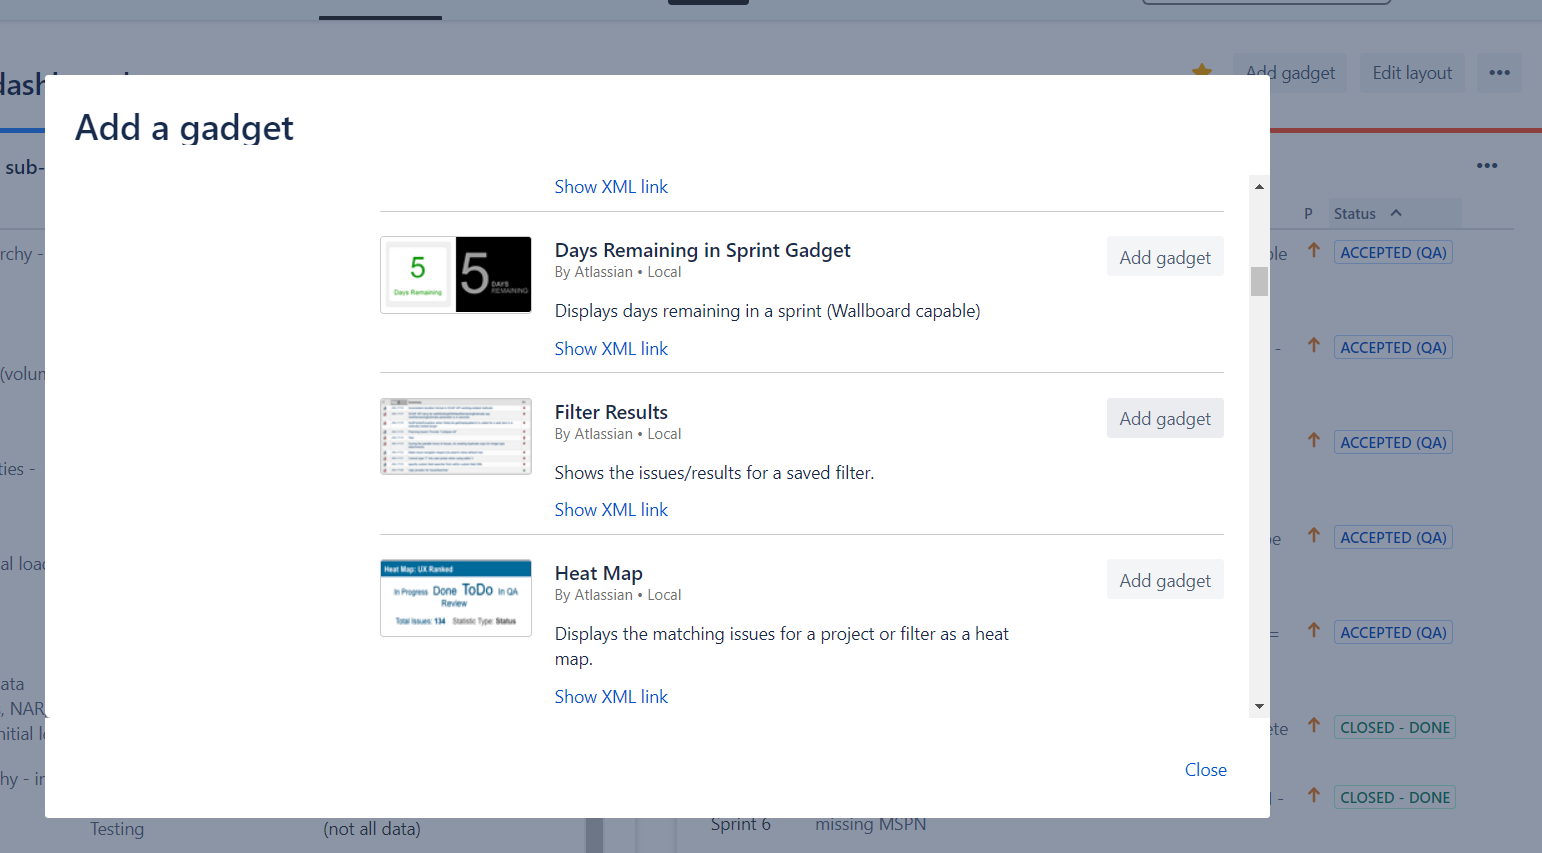Click the Filter Results preview thumbnail
The width and height of the screenshot is (1542, 853).
[x=456, y=436]
